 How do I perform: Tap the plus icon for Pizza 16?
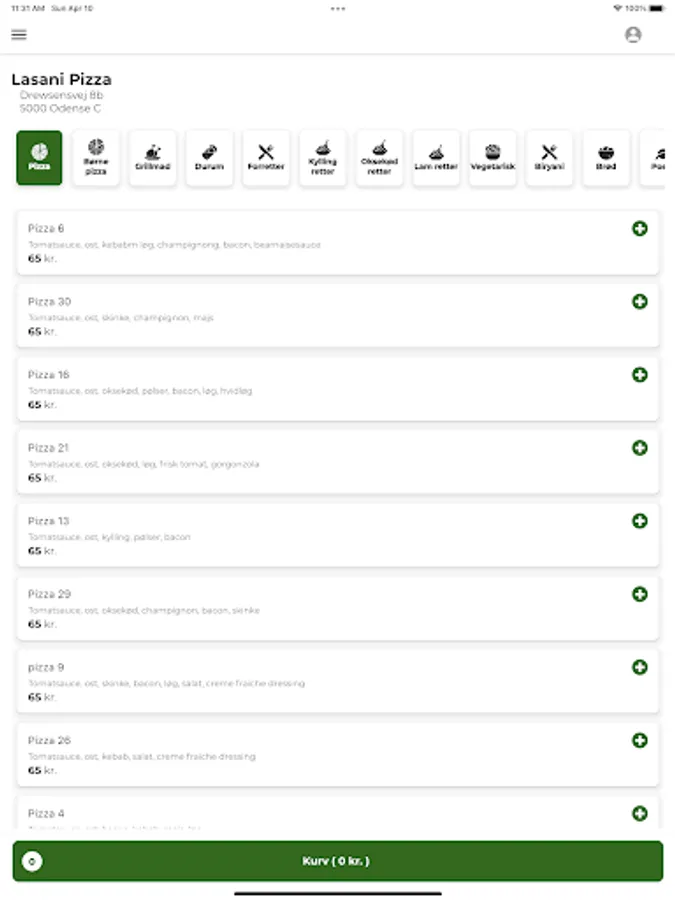tap(640, 375)
